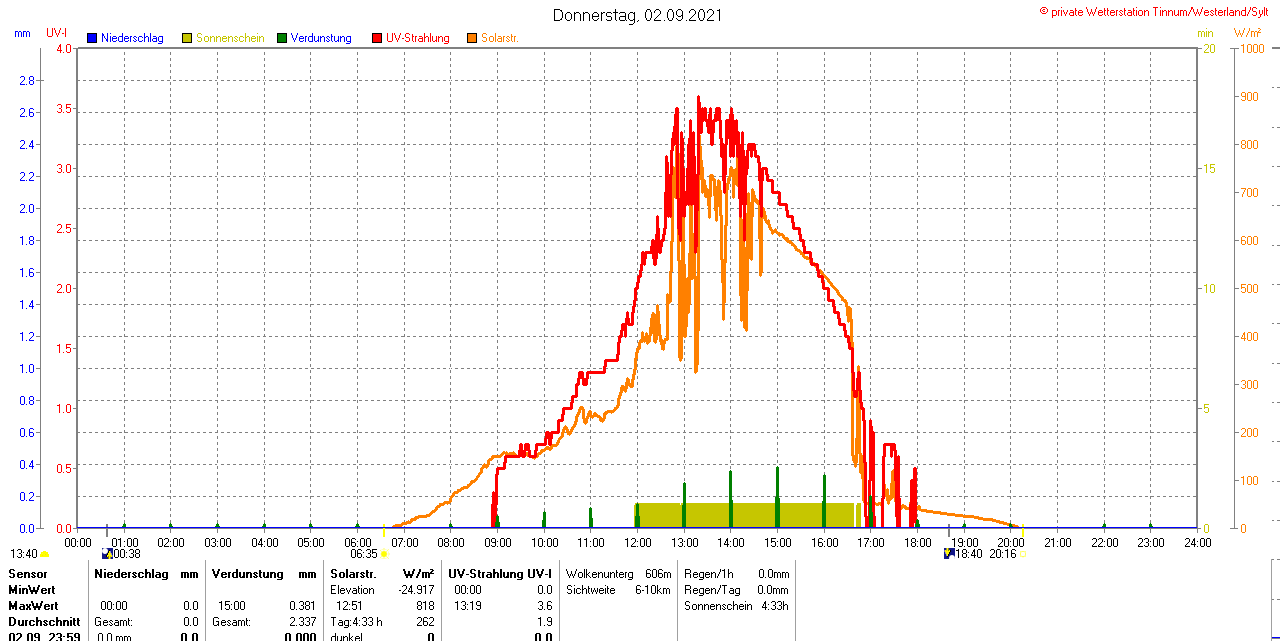
Task: Select the orange Solarstr. legend square
Action: [472, 38]
